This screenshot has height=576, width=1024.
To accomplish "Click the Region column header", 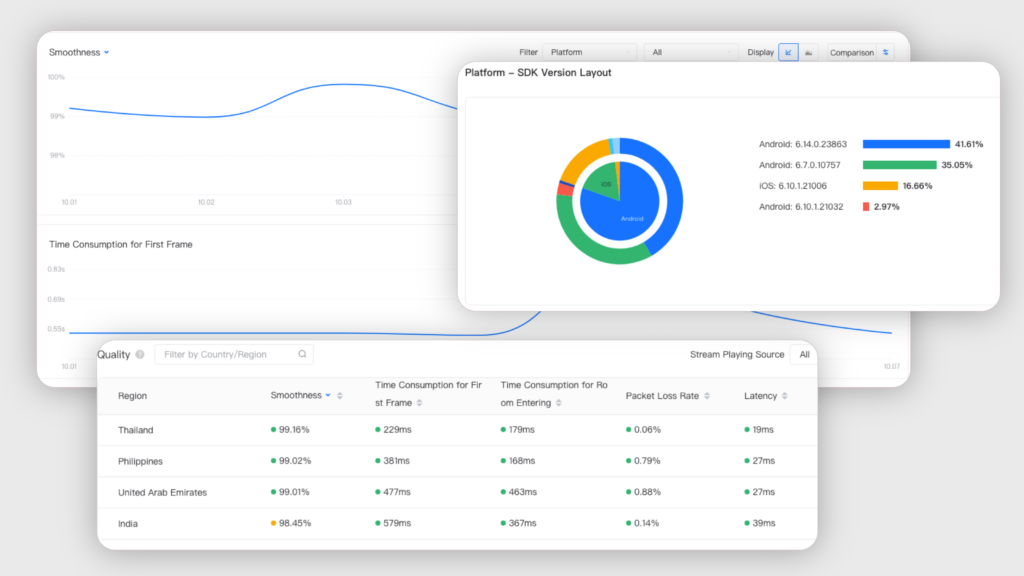I will [133, 396].
